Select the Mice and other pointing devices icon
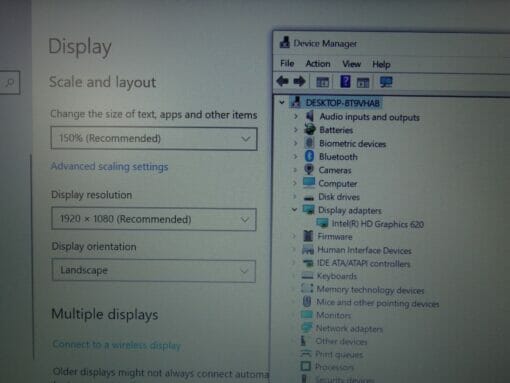The height and width of the screenshot is (383, 510). [x=307, y=302]
